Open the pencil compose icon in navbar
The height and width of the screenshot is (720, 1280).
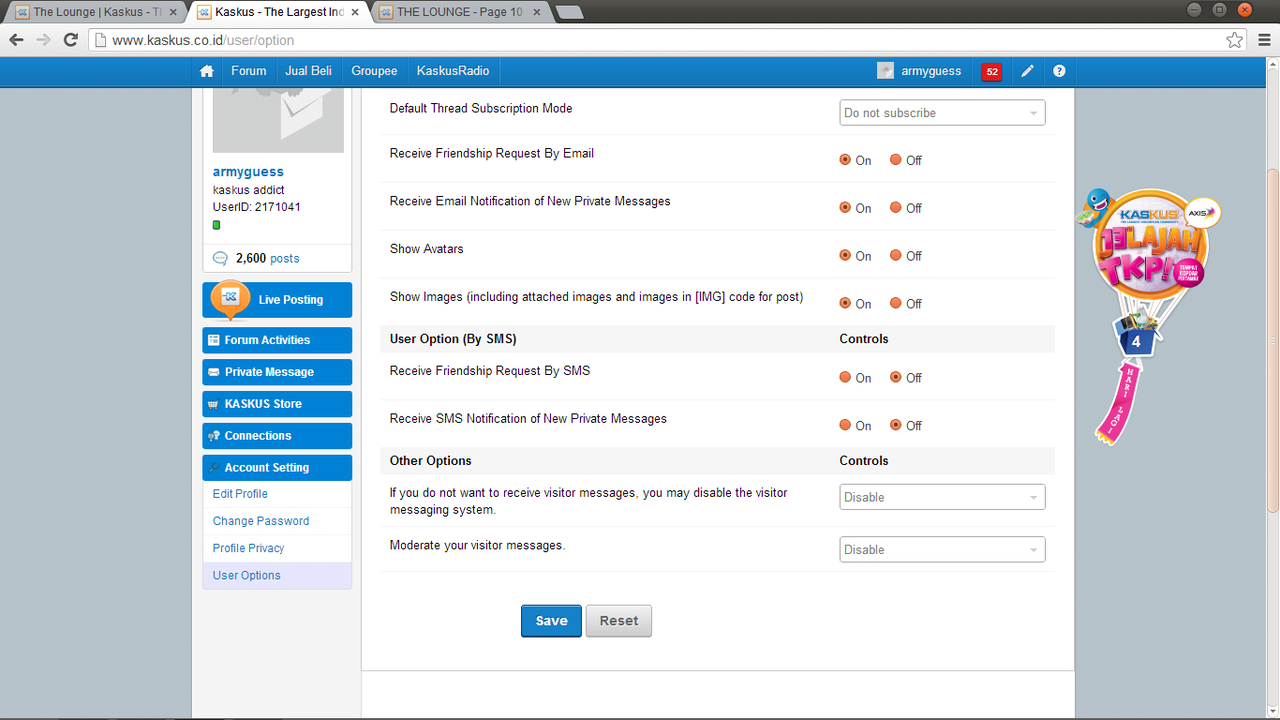pyautogui.click(x=1027, y=71)
